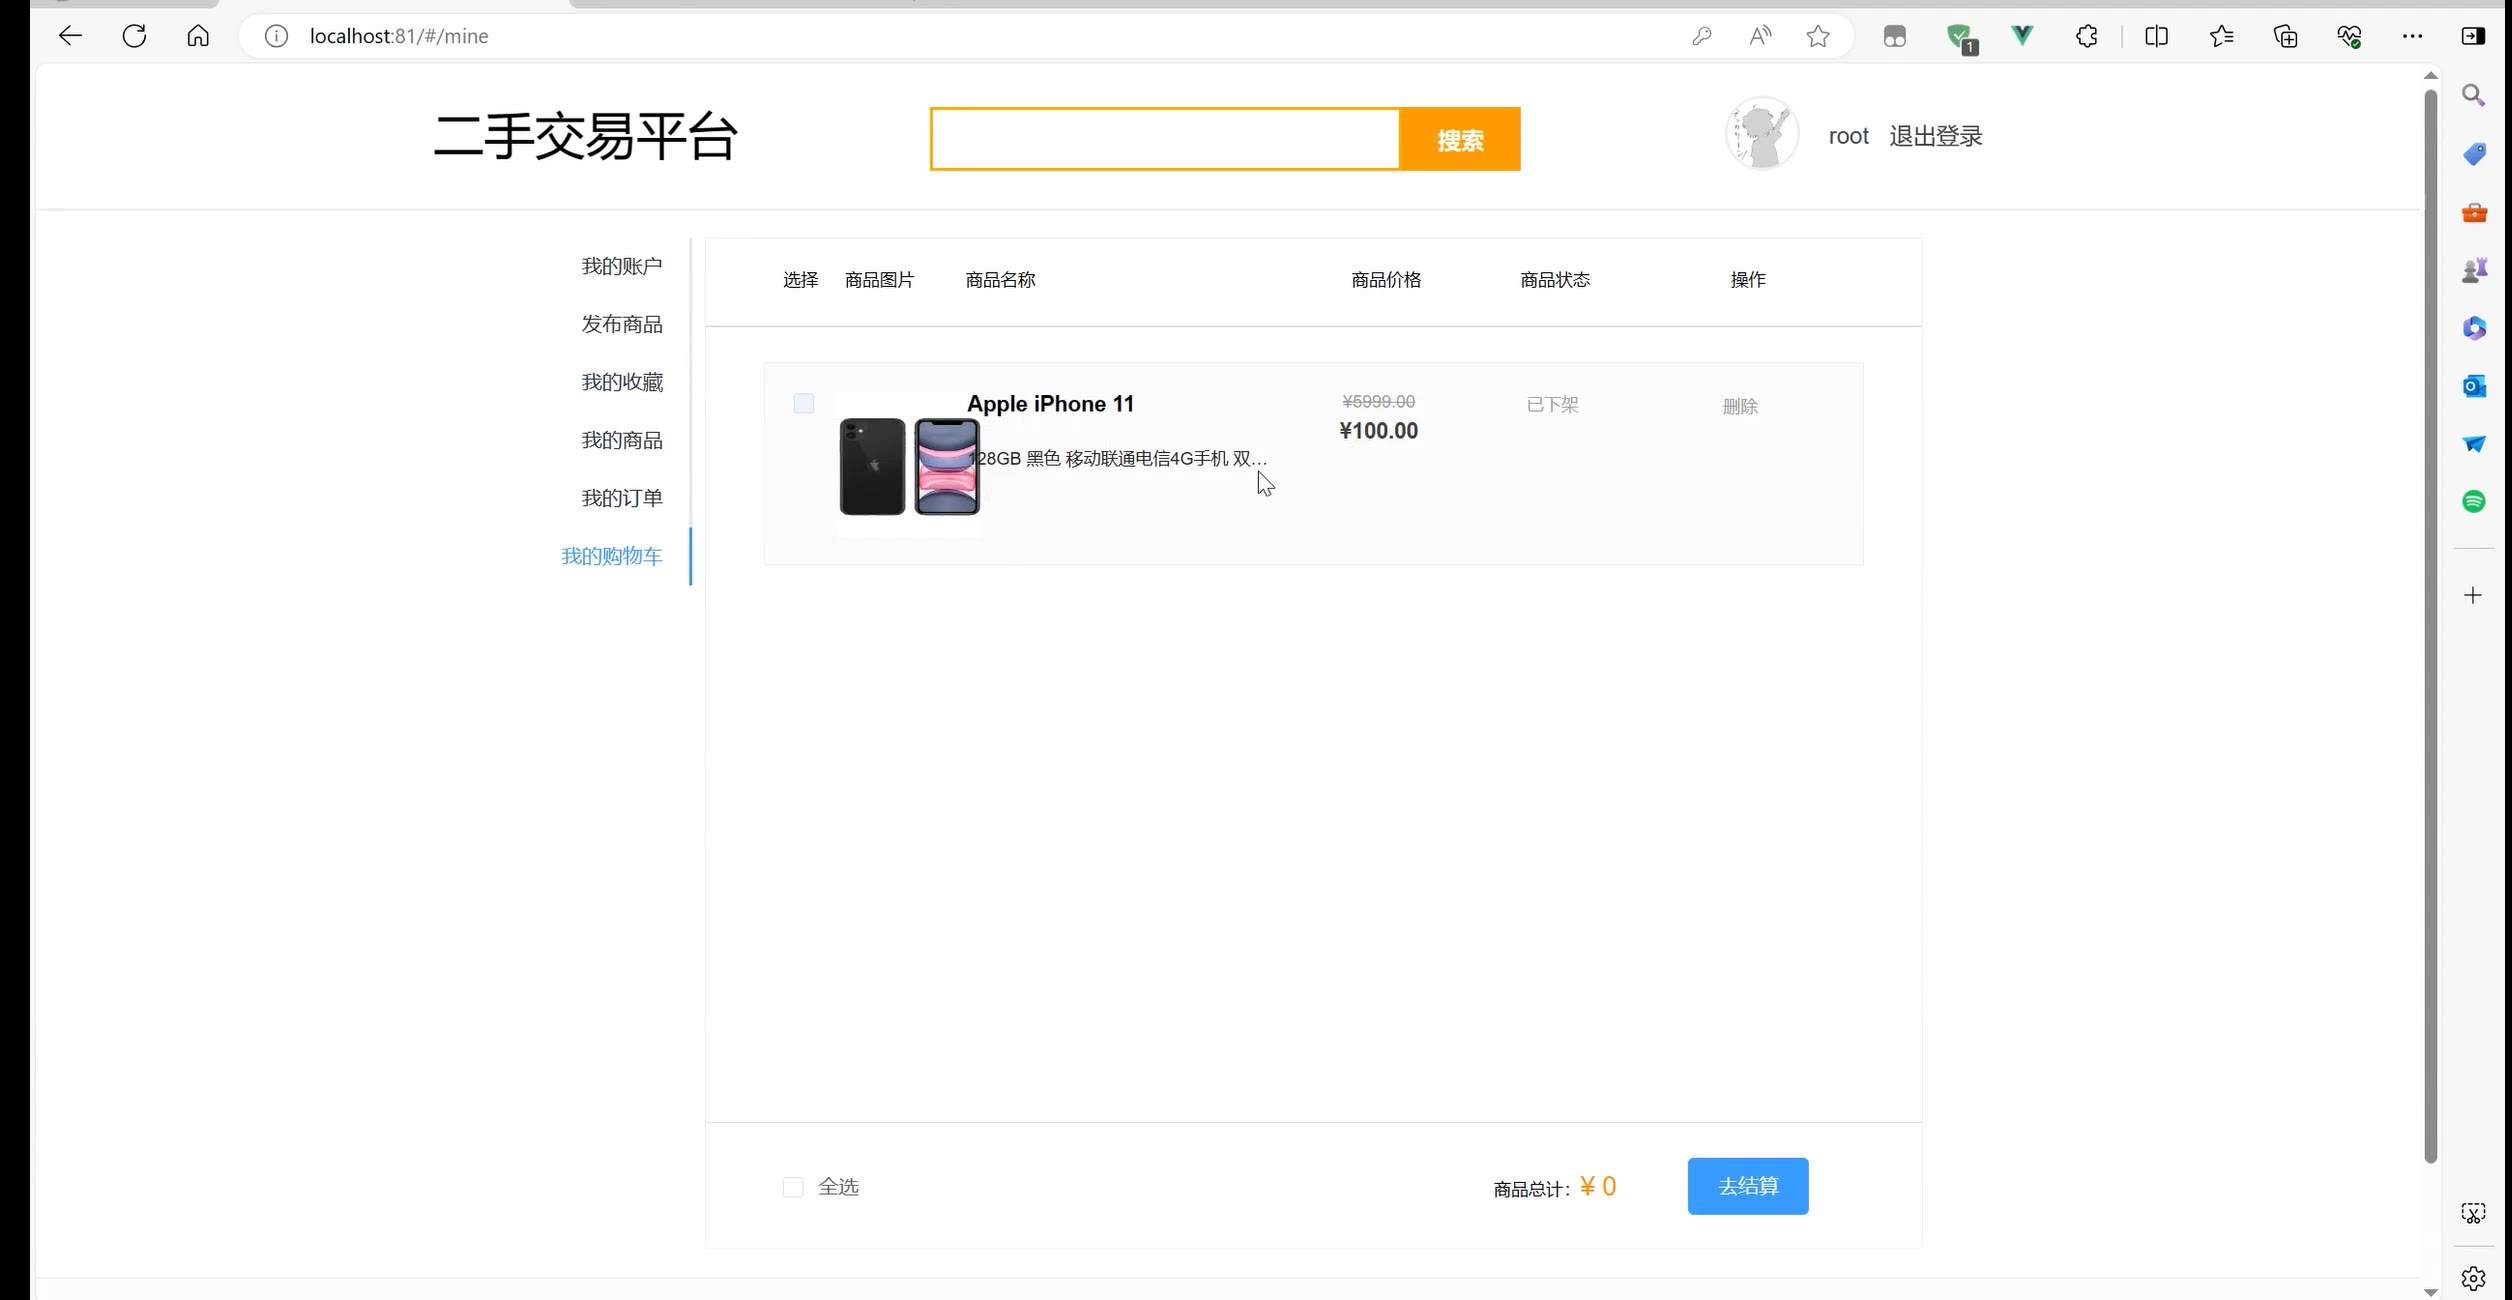Screen dimensions: 2512x1300
Task: Click the ¥5999.00 original price
Action: [1378, 402]
